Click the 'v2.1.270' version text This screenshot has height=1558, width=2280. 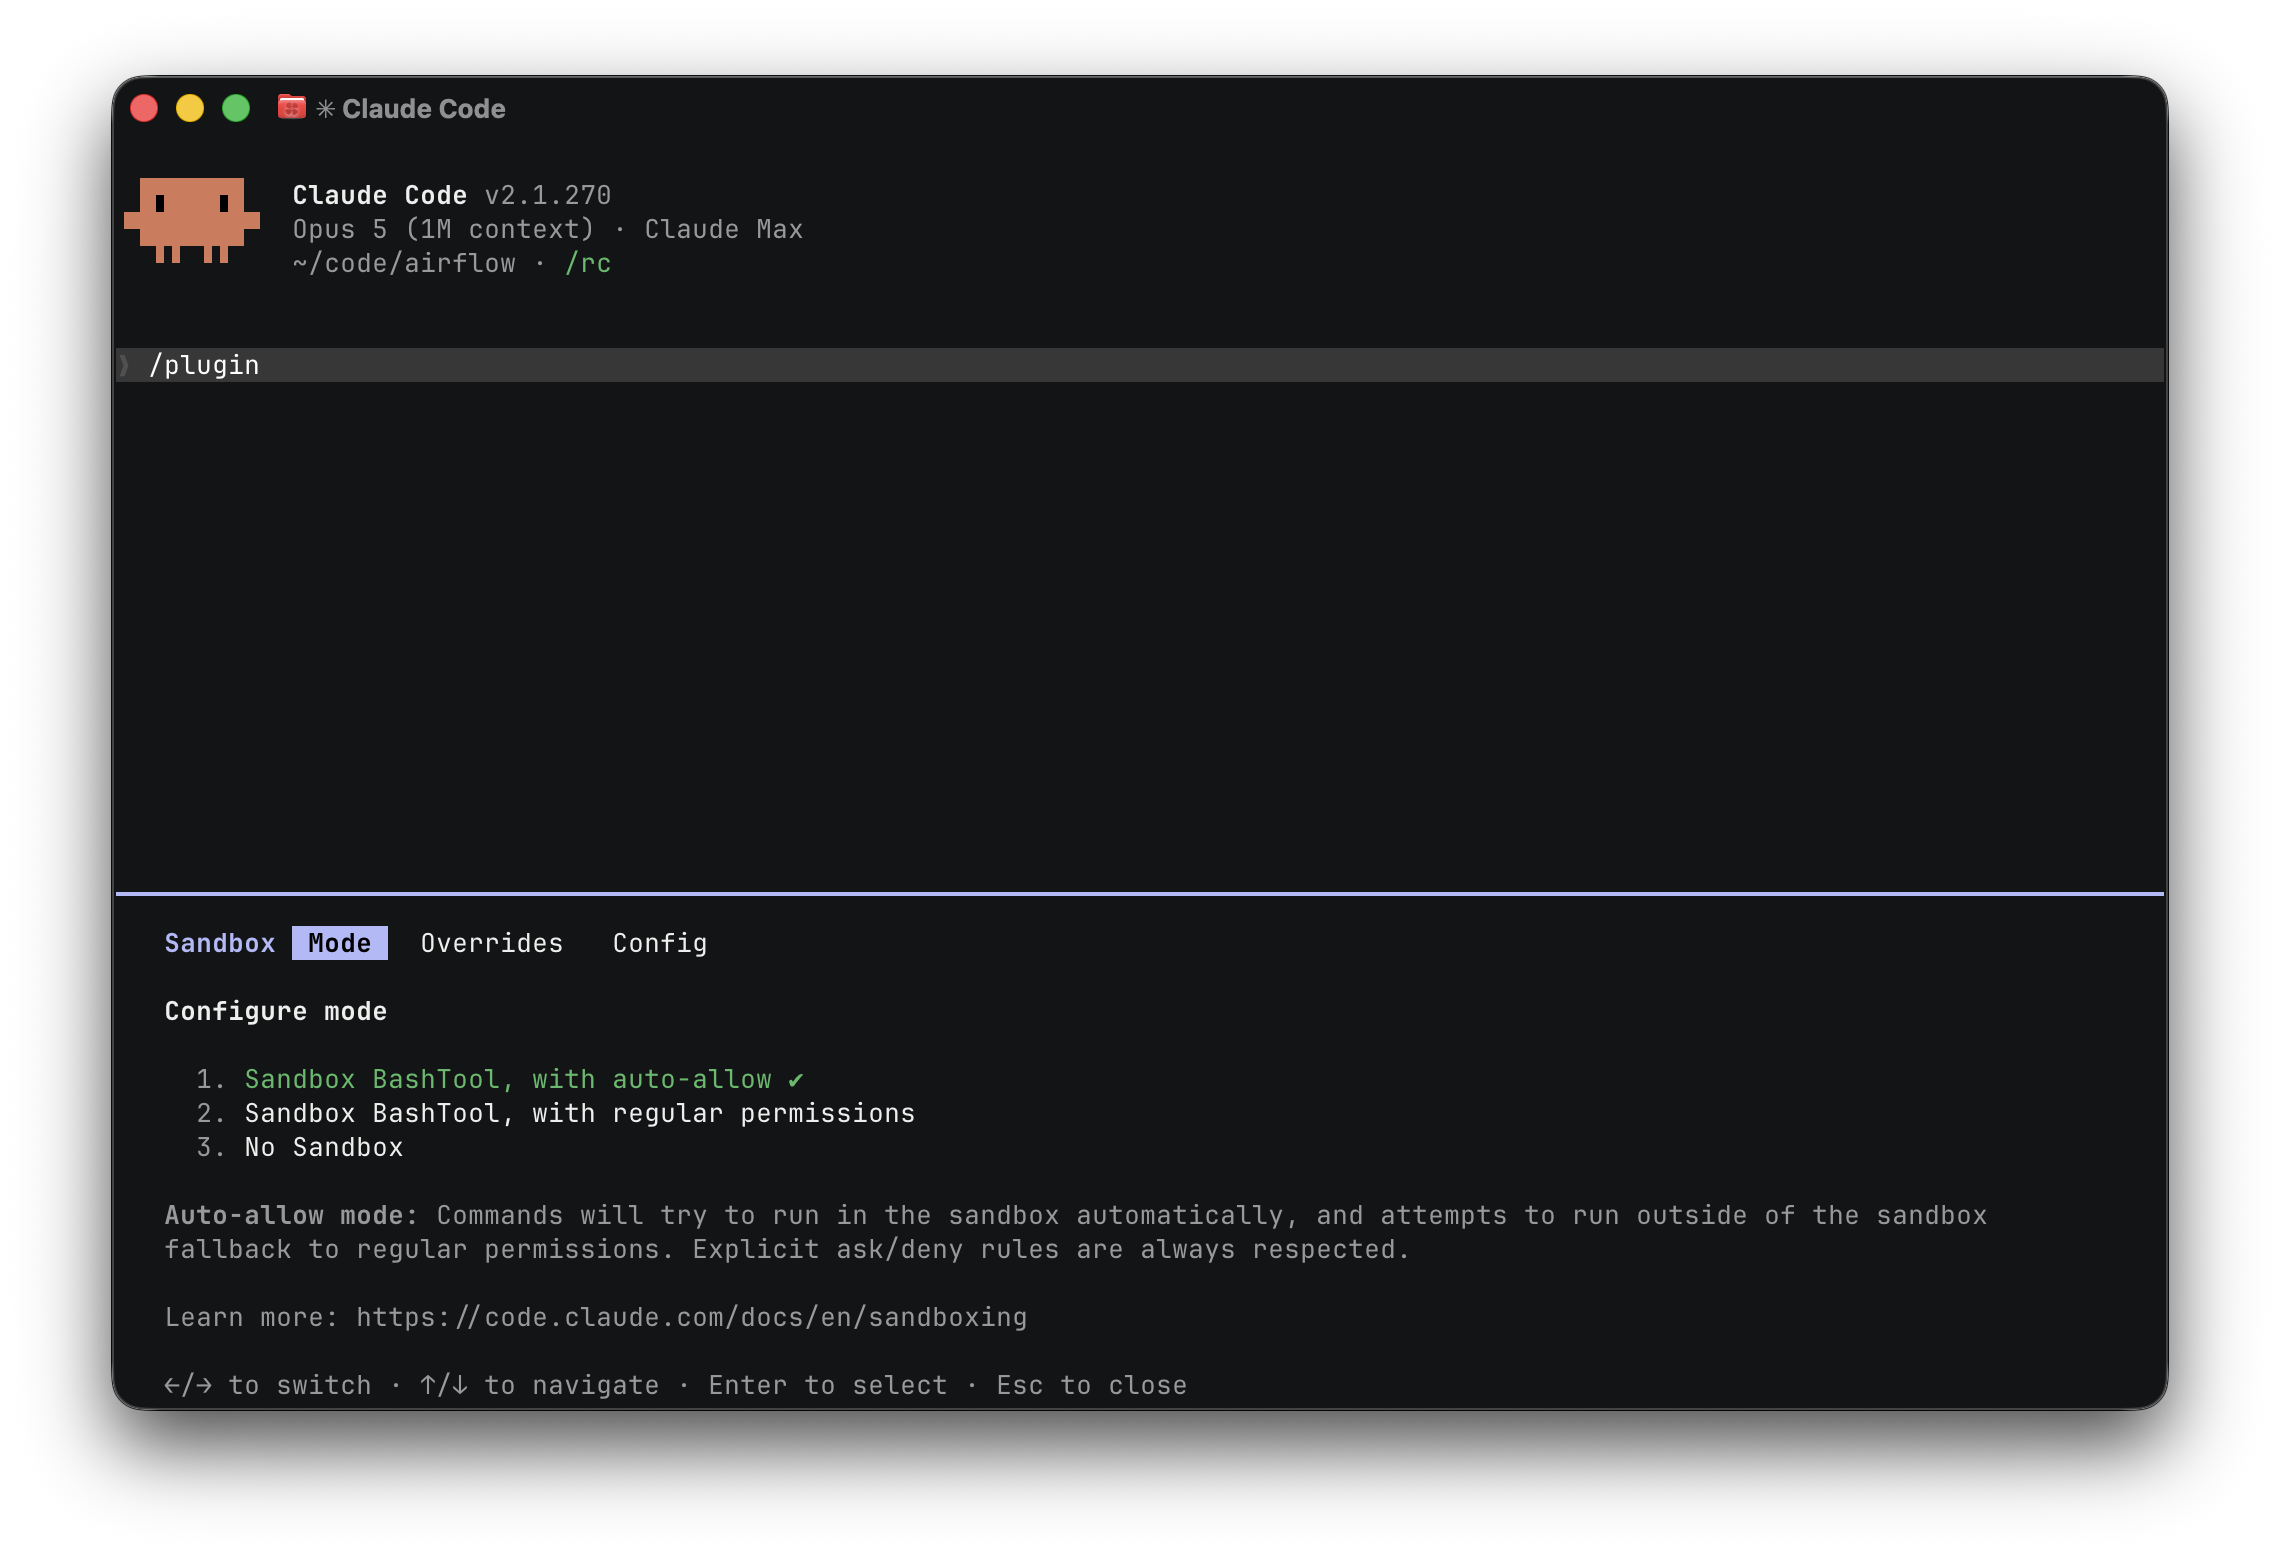[548, 195]
